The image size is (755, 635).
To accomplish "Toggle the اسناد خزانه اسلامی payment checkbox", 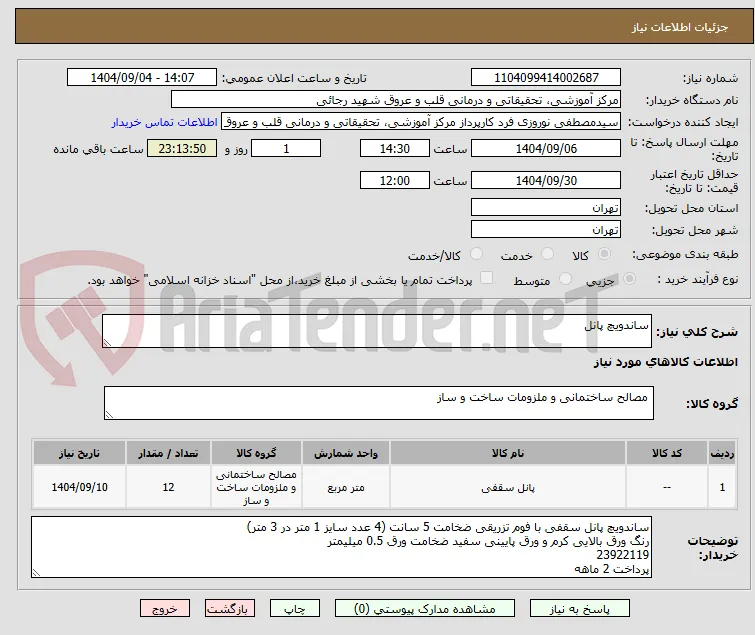I will click(487, 278).
